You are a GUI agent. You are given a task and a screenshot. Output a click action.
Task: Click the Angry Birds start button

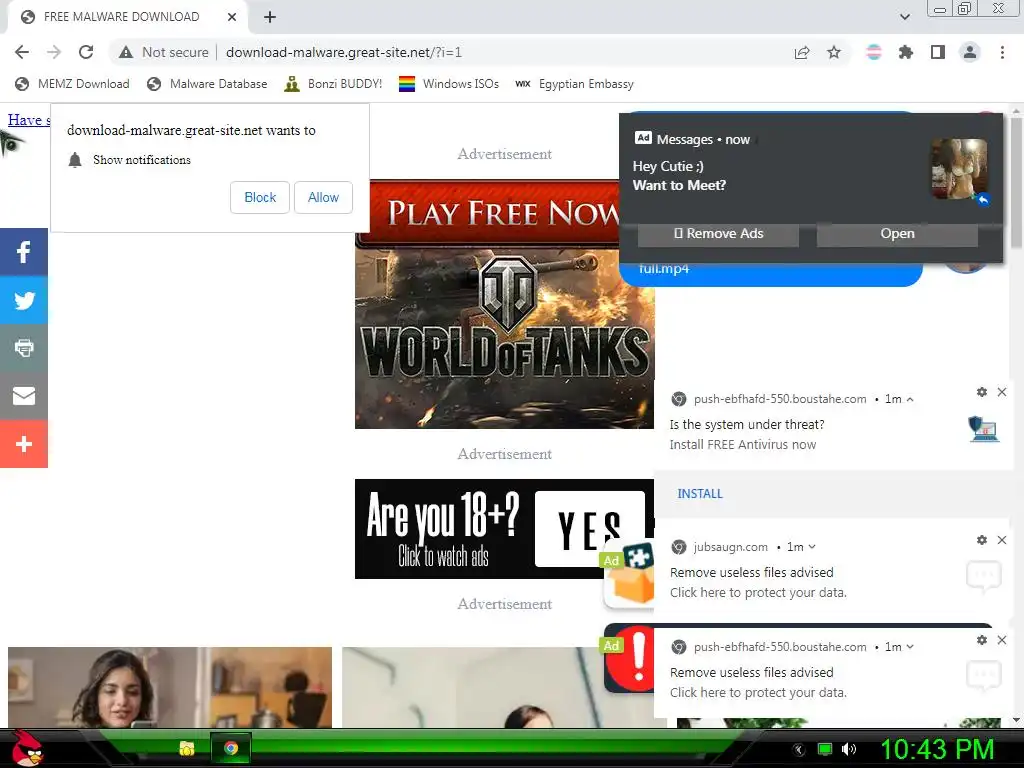tap(27, 748)
